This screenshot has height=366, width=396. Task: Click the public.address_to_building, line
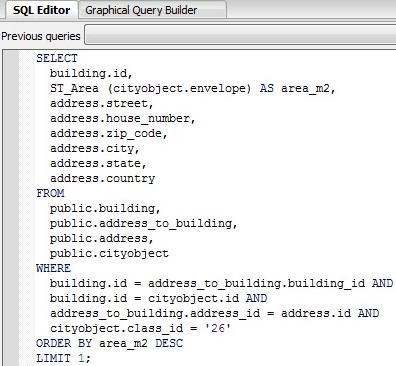coord(144,223)
